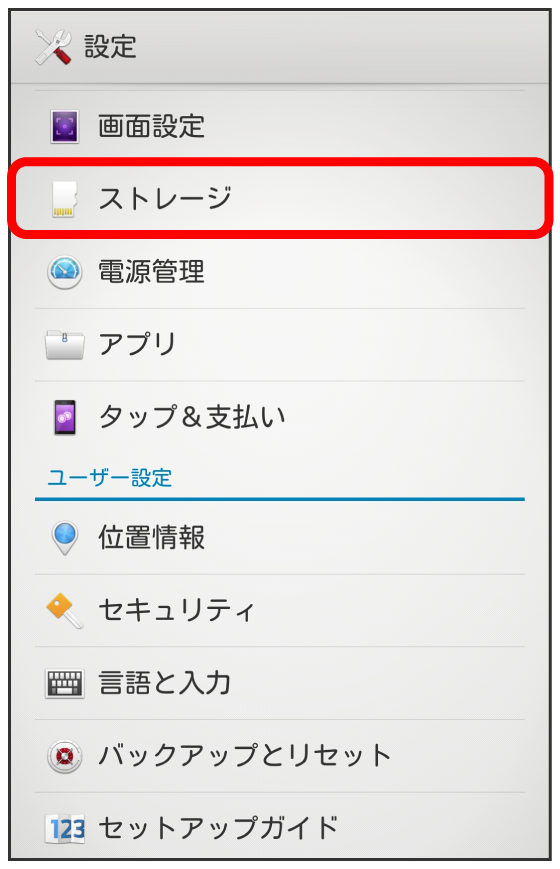Image resolution: width=560 pixels, height=869 pixels.
Task: Tap the SD card storage icon
Action: point(64,199)
